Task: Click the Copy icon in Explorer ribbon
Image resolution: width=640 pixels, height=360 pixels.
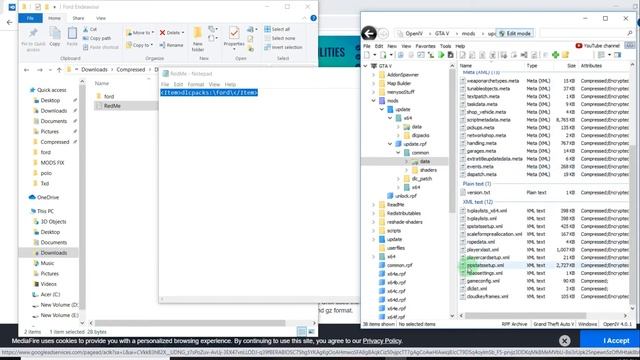Action: click(x=55, y=33)
